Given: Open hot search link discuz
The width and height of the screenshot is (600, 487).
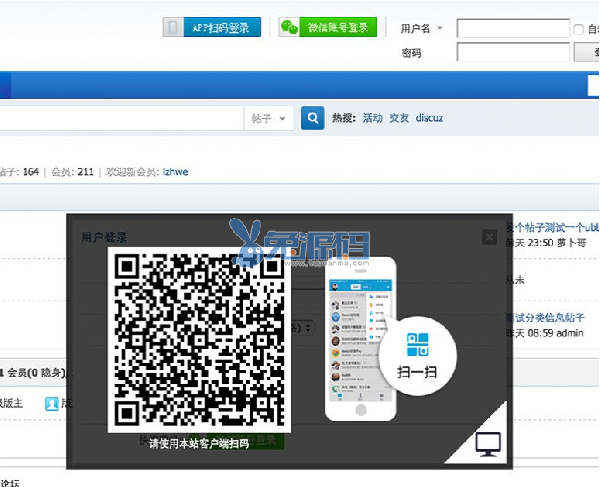Looking at the screenshot, I should 429,118.
